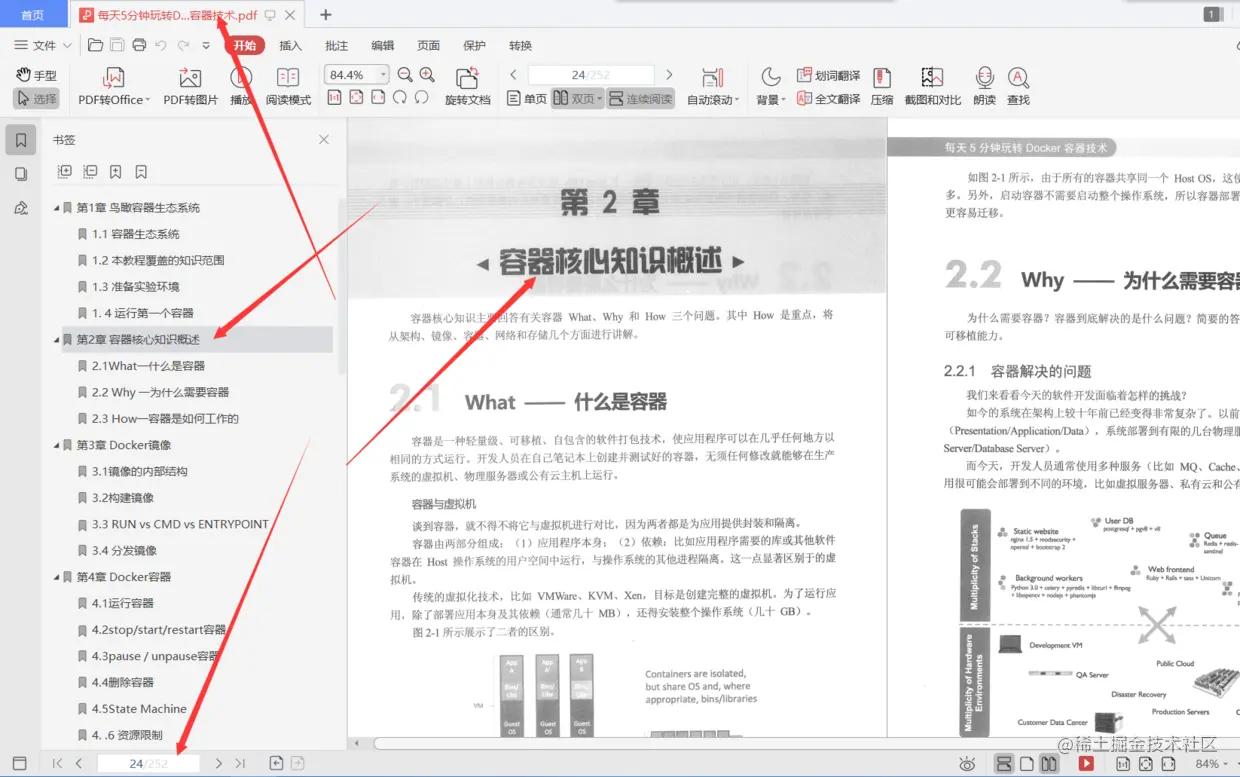
Task: Open the page thumbnails sidebar icon
Action: [x=21, y=174]
